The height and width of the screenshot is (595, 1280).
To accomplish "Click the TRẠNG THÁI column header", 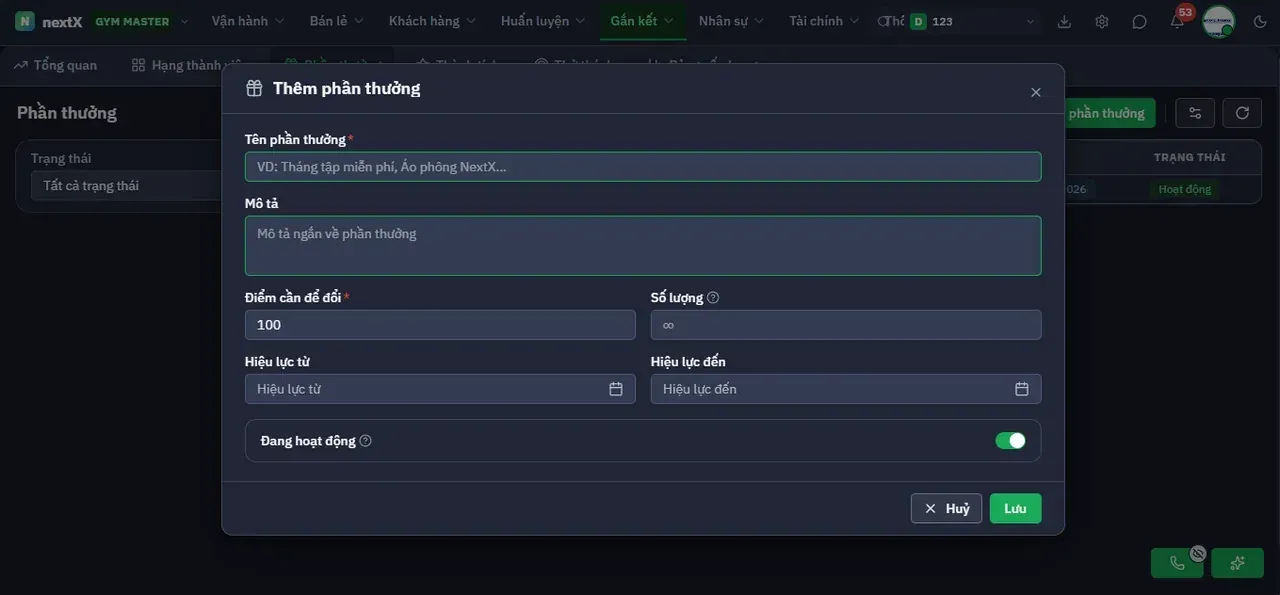I will [1189, 157].
